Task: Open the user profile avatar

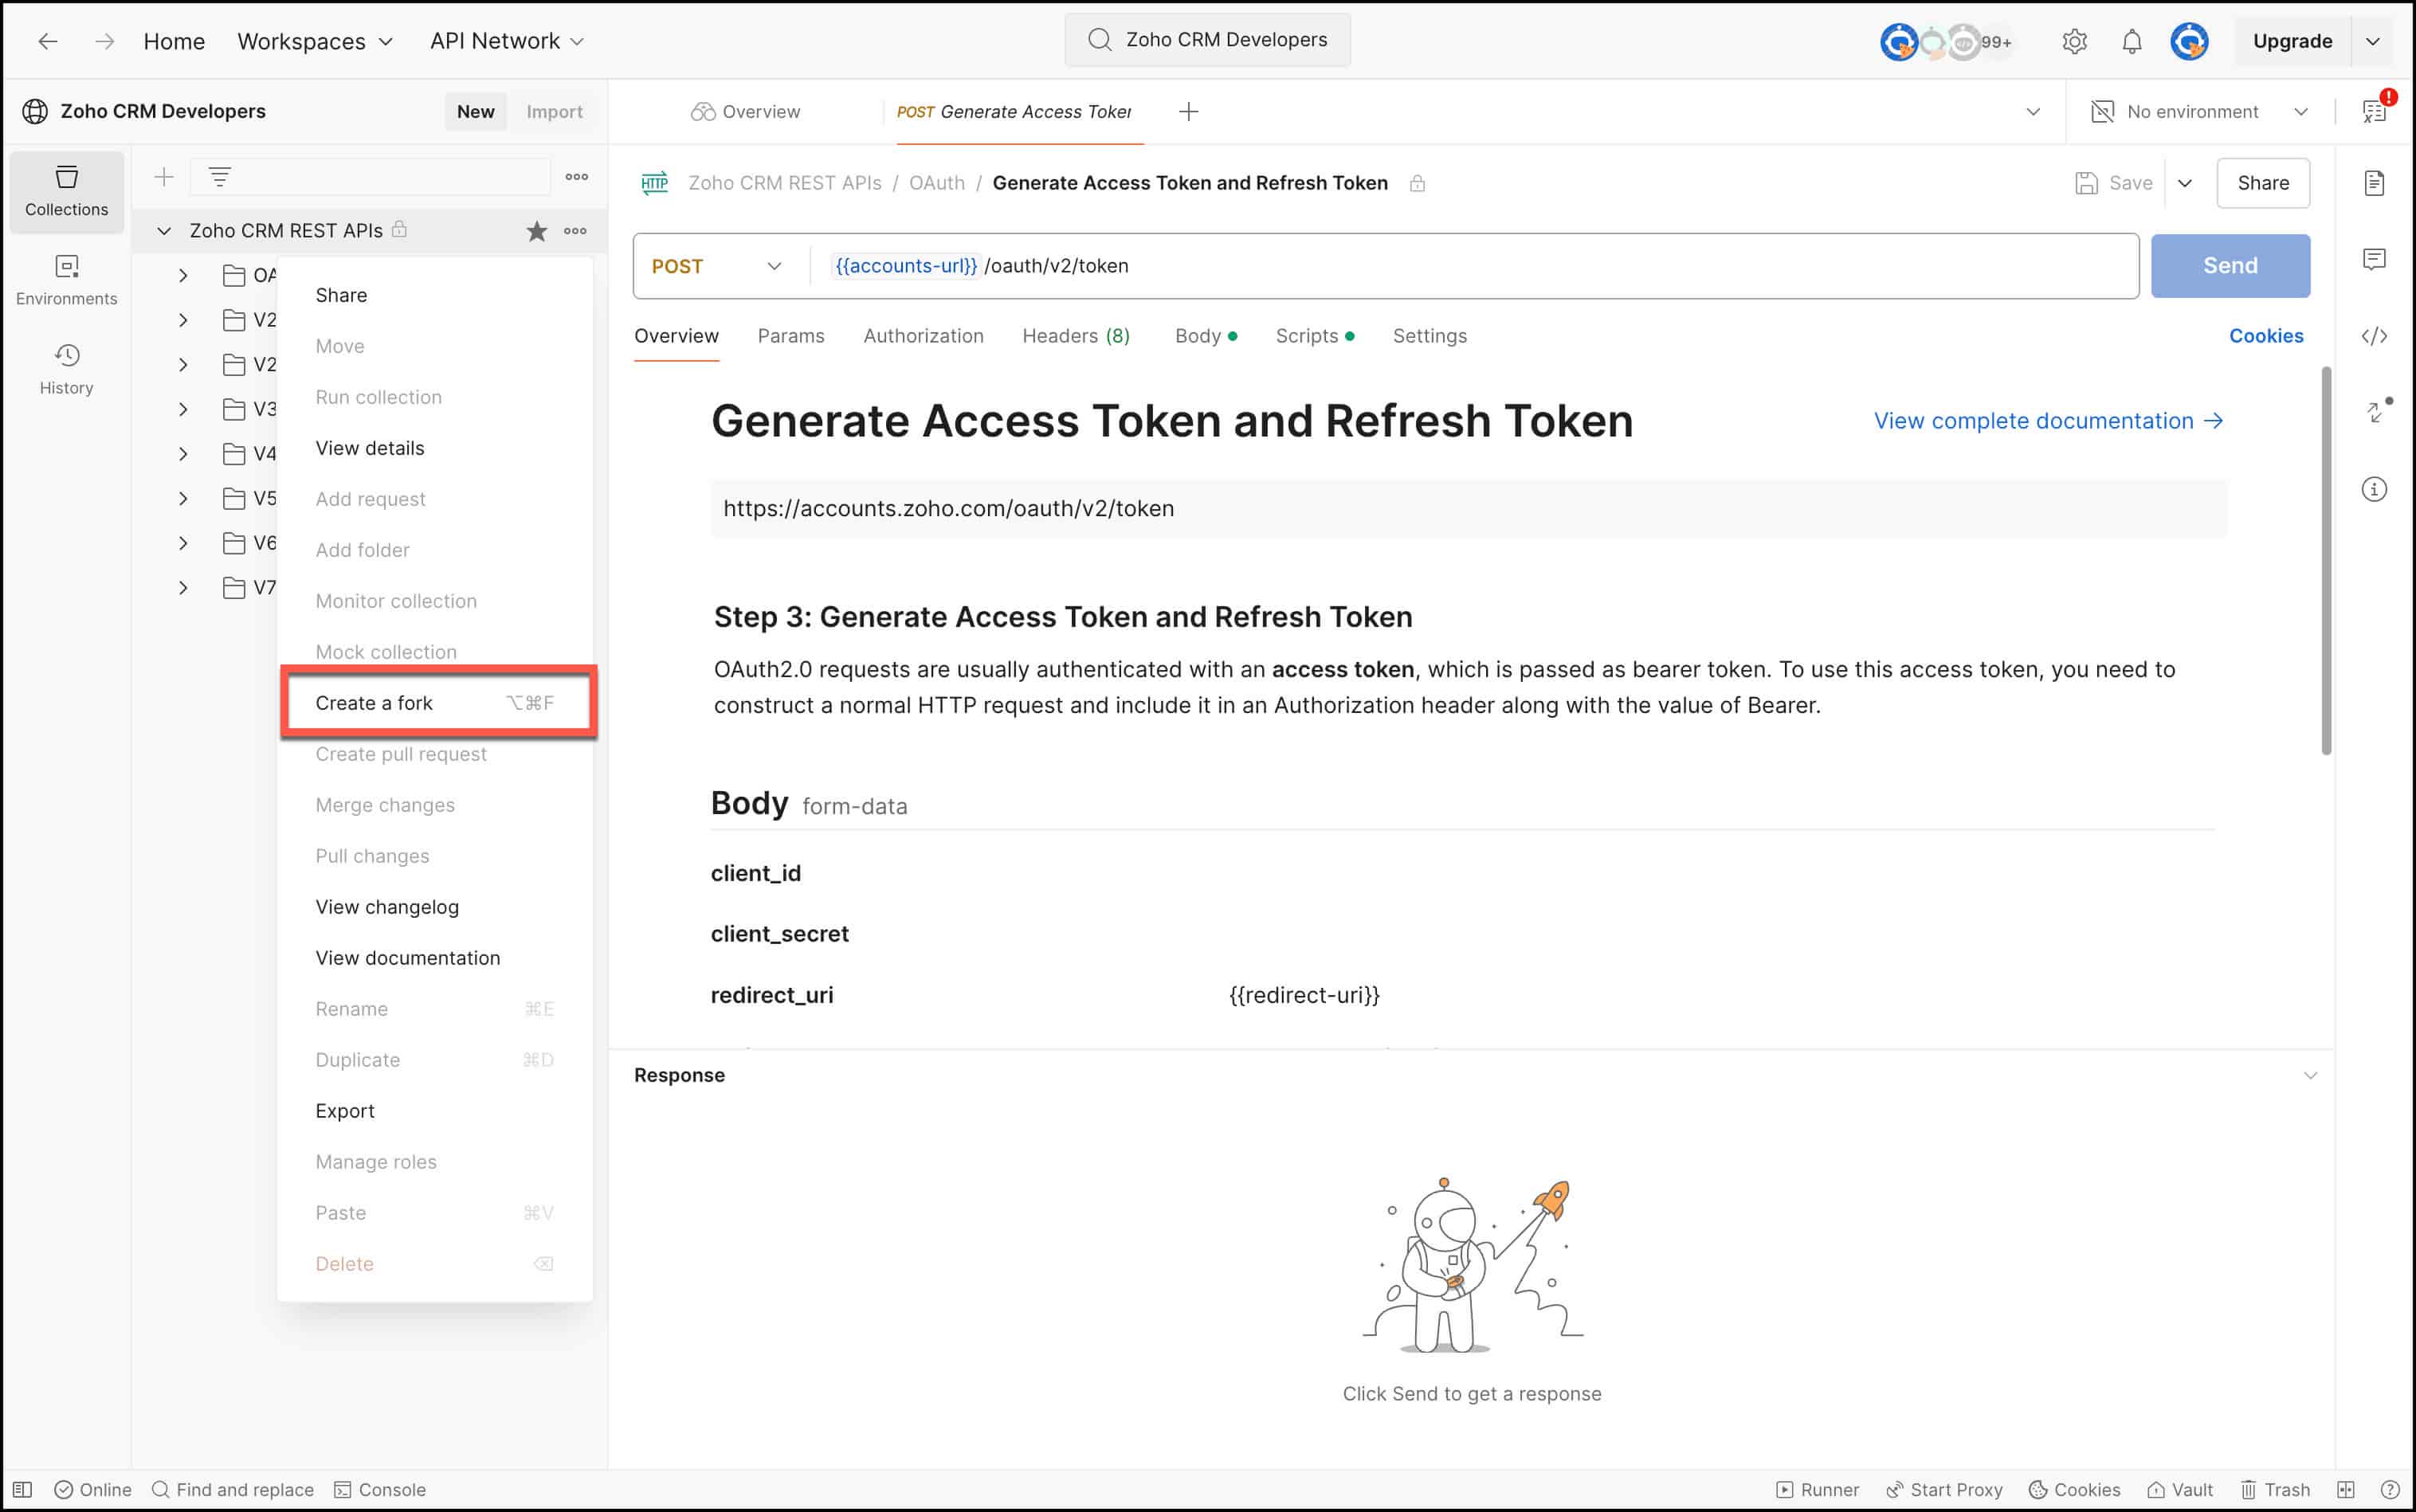Action: [2189, 41]
